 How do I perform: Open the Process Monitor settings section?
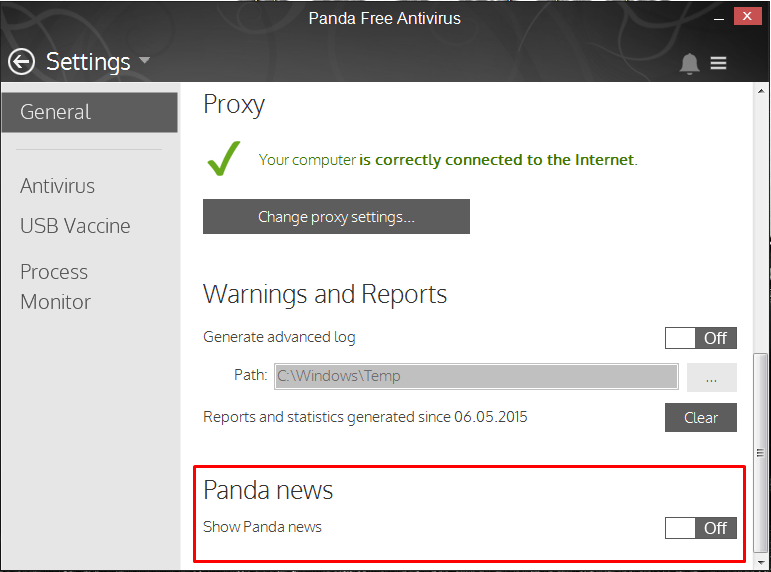pyautogui.click(x=56, y=287)
